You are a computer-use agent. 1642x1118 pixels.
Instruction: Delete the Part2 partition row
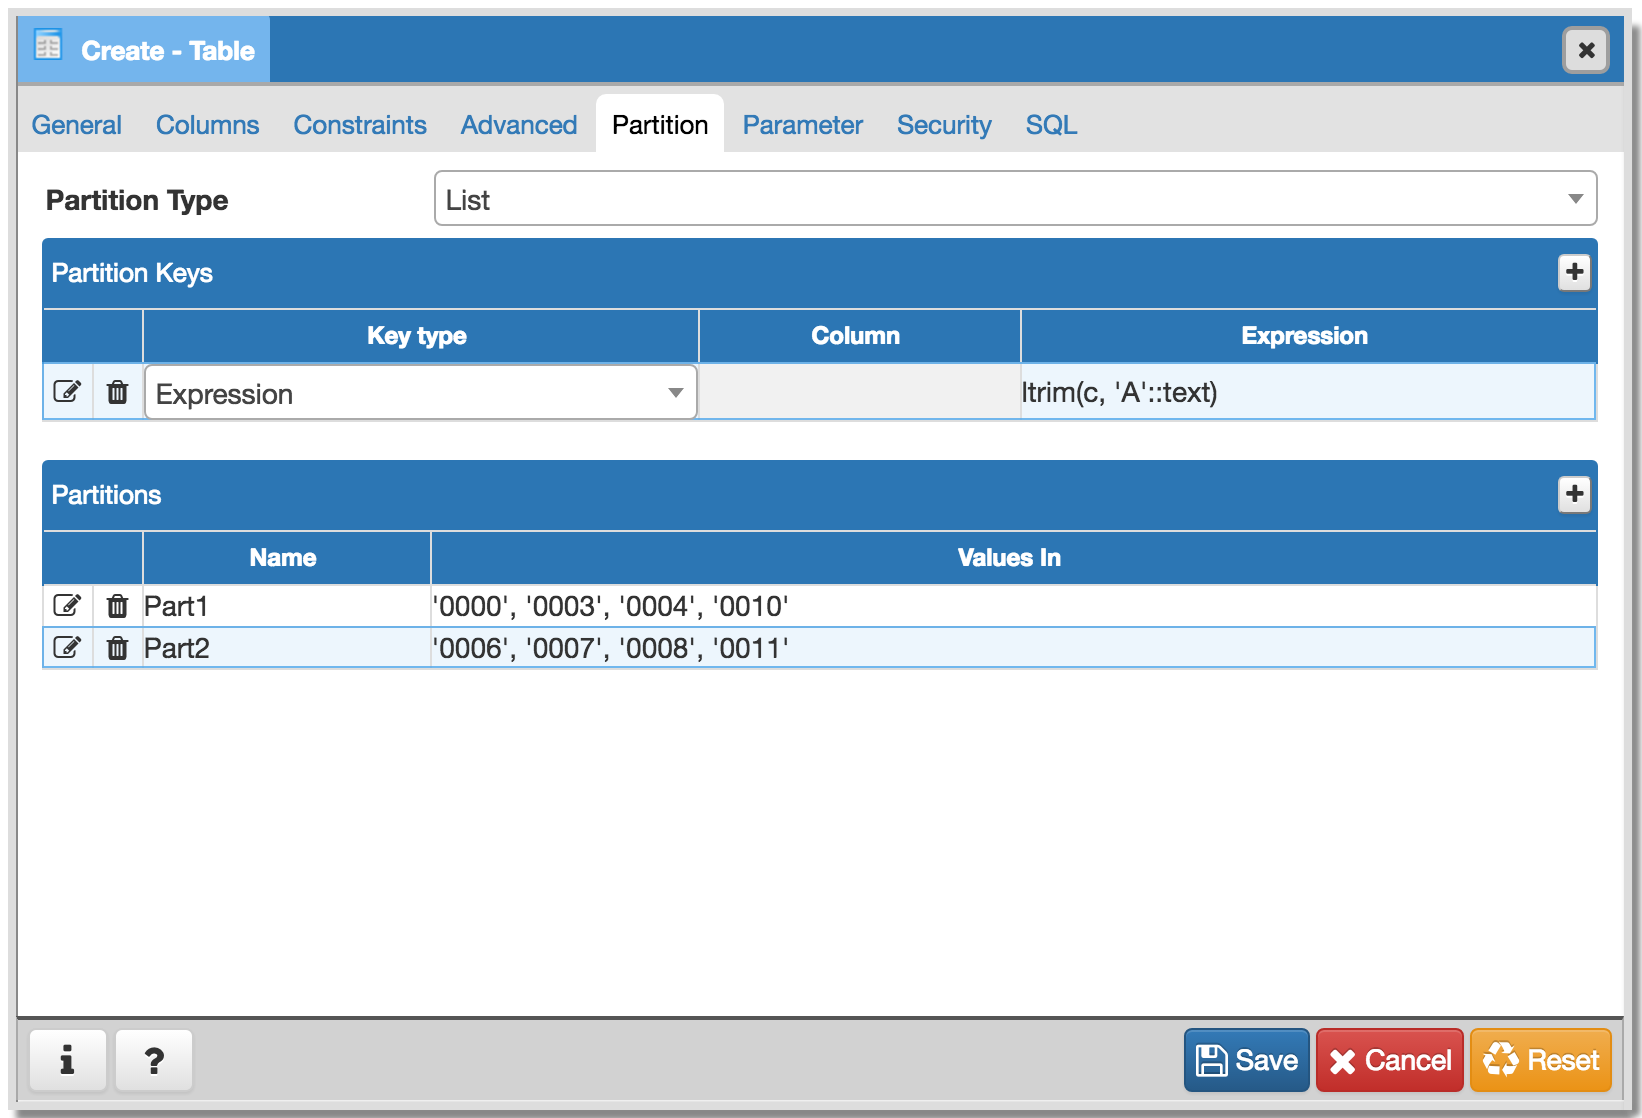pyautogui.click(x=118, y=648)
